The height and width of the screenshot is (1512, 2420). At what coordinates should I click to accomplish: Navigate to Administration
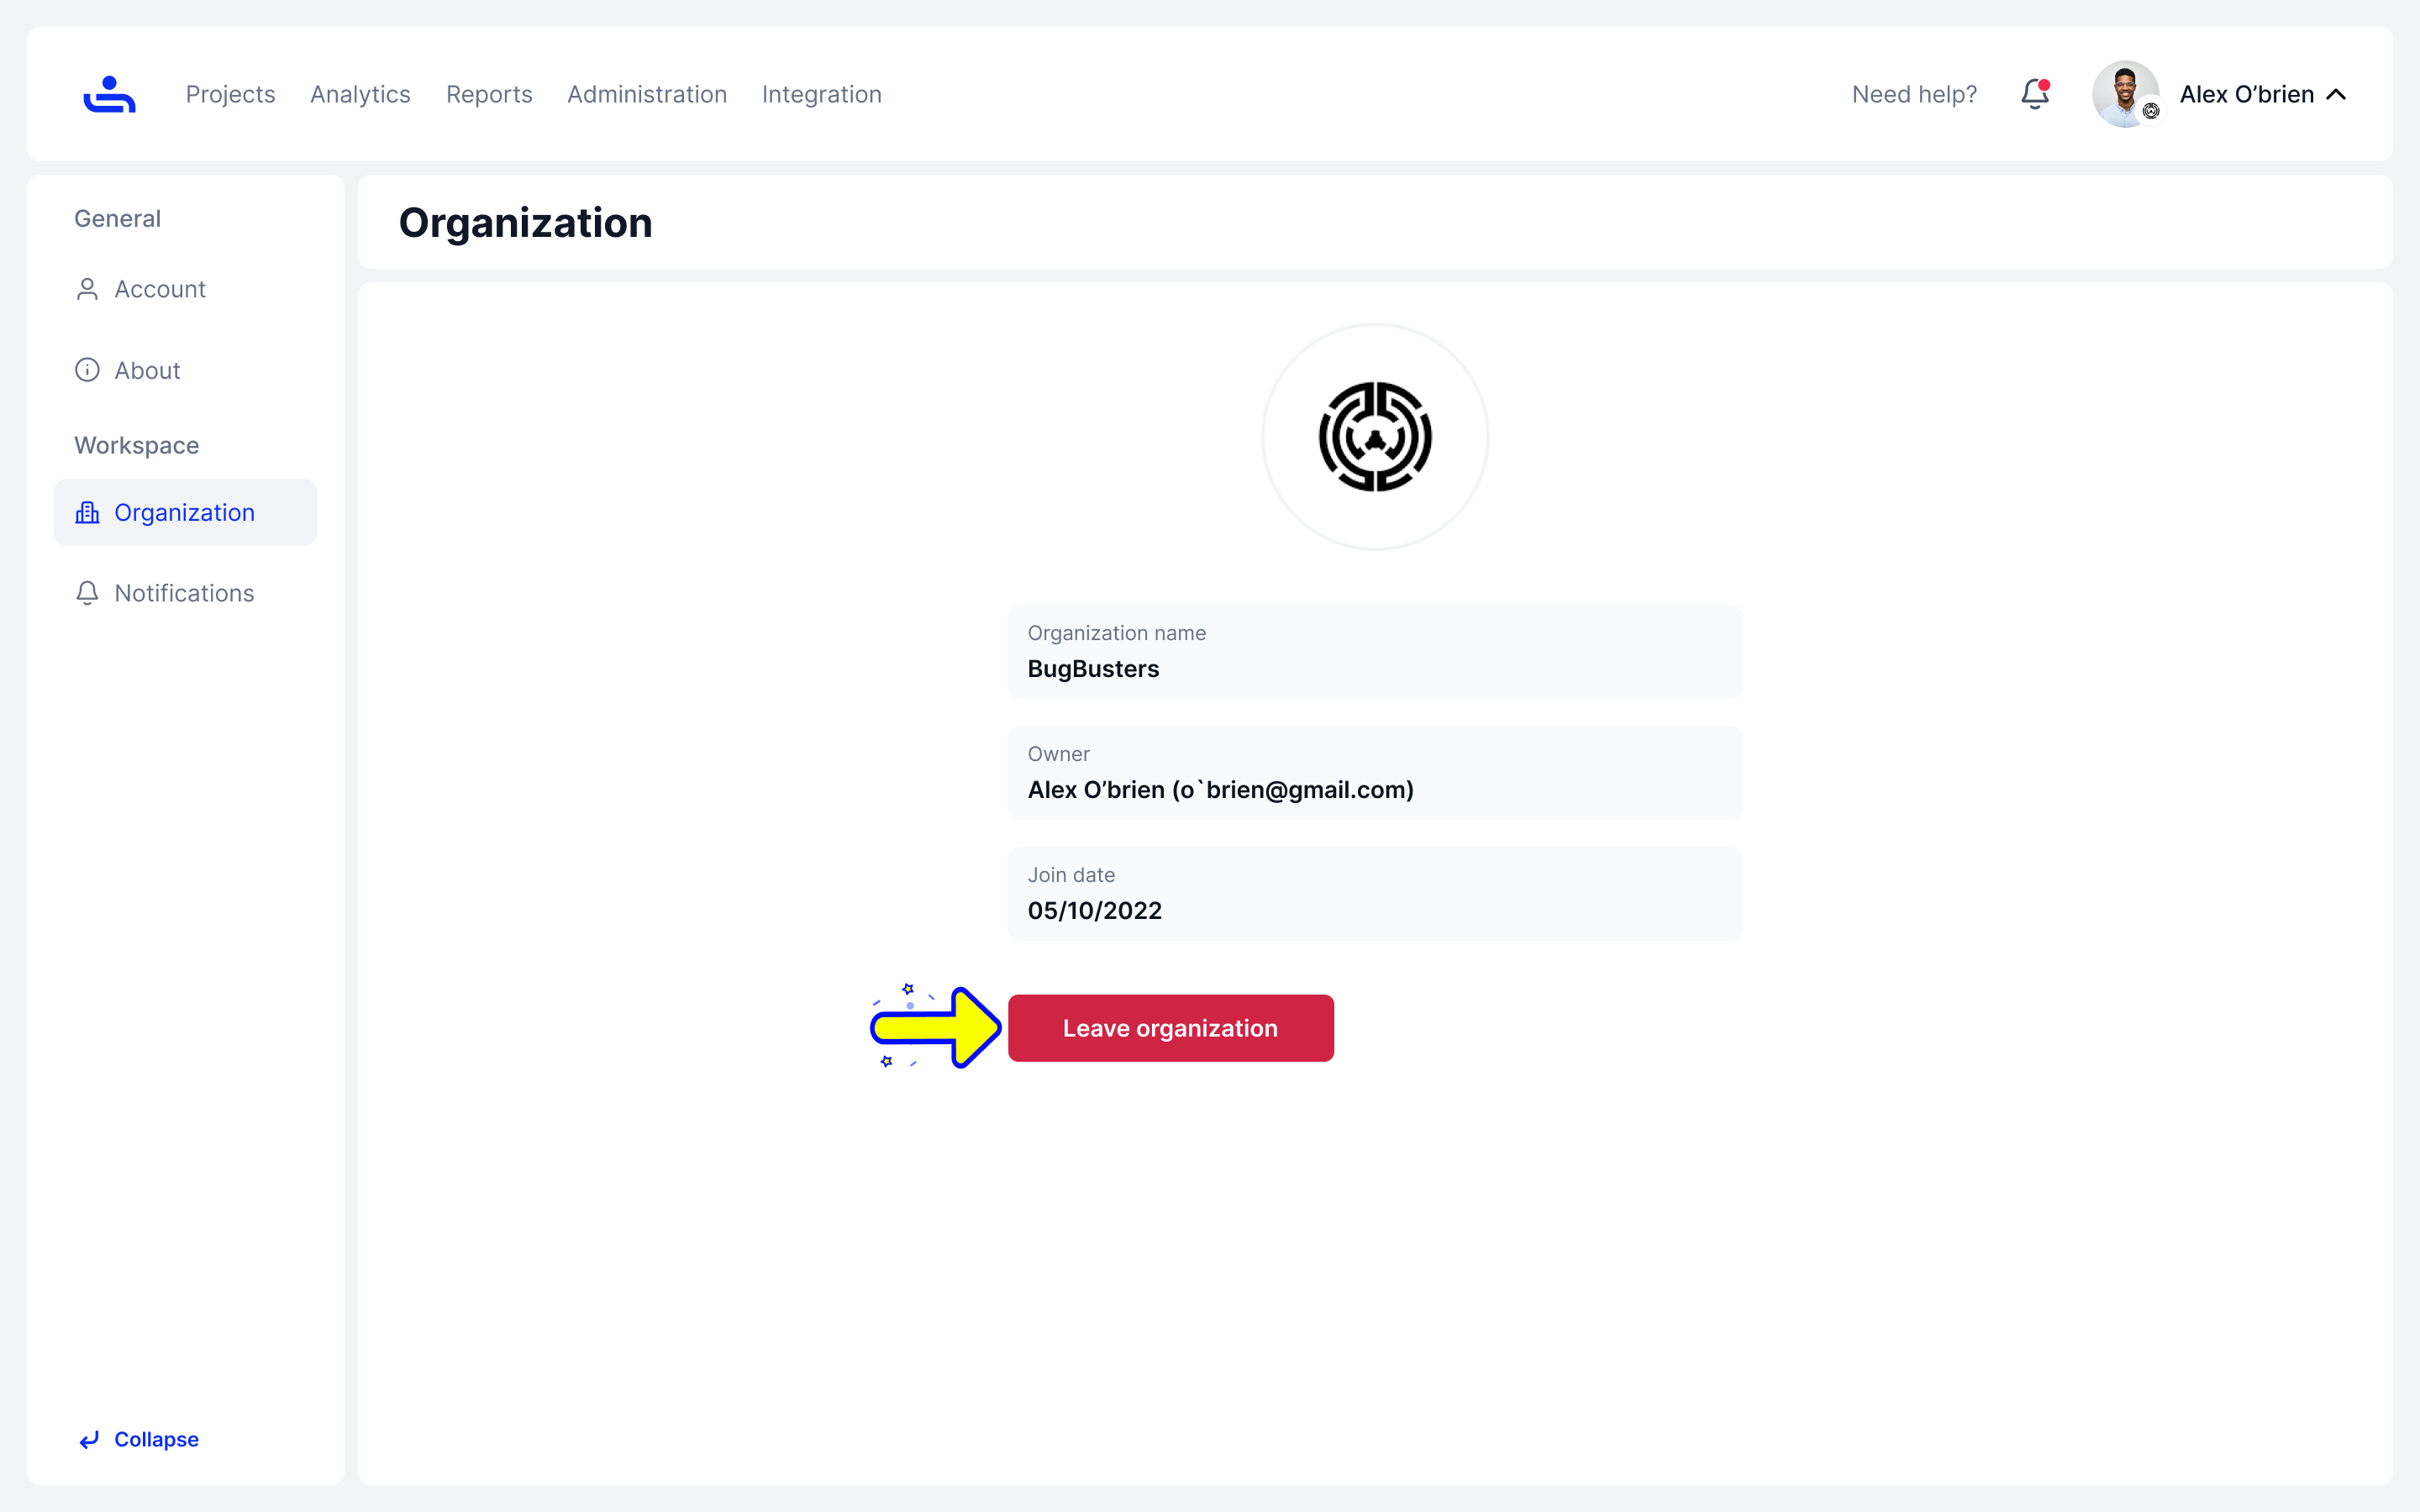[647, 94]
